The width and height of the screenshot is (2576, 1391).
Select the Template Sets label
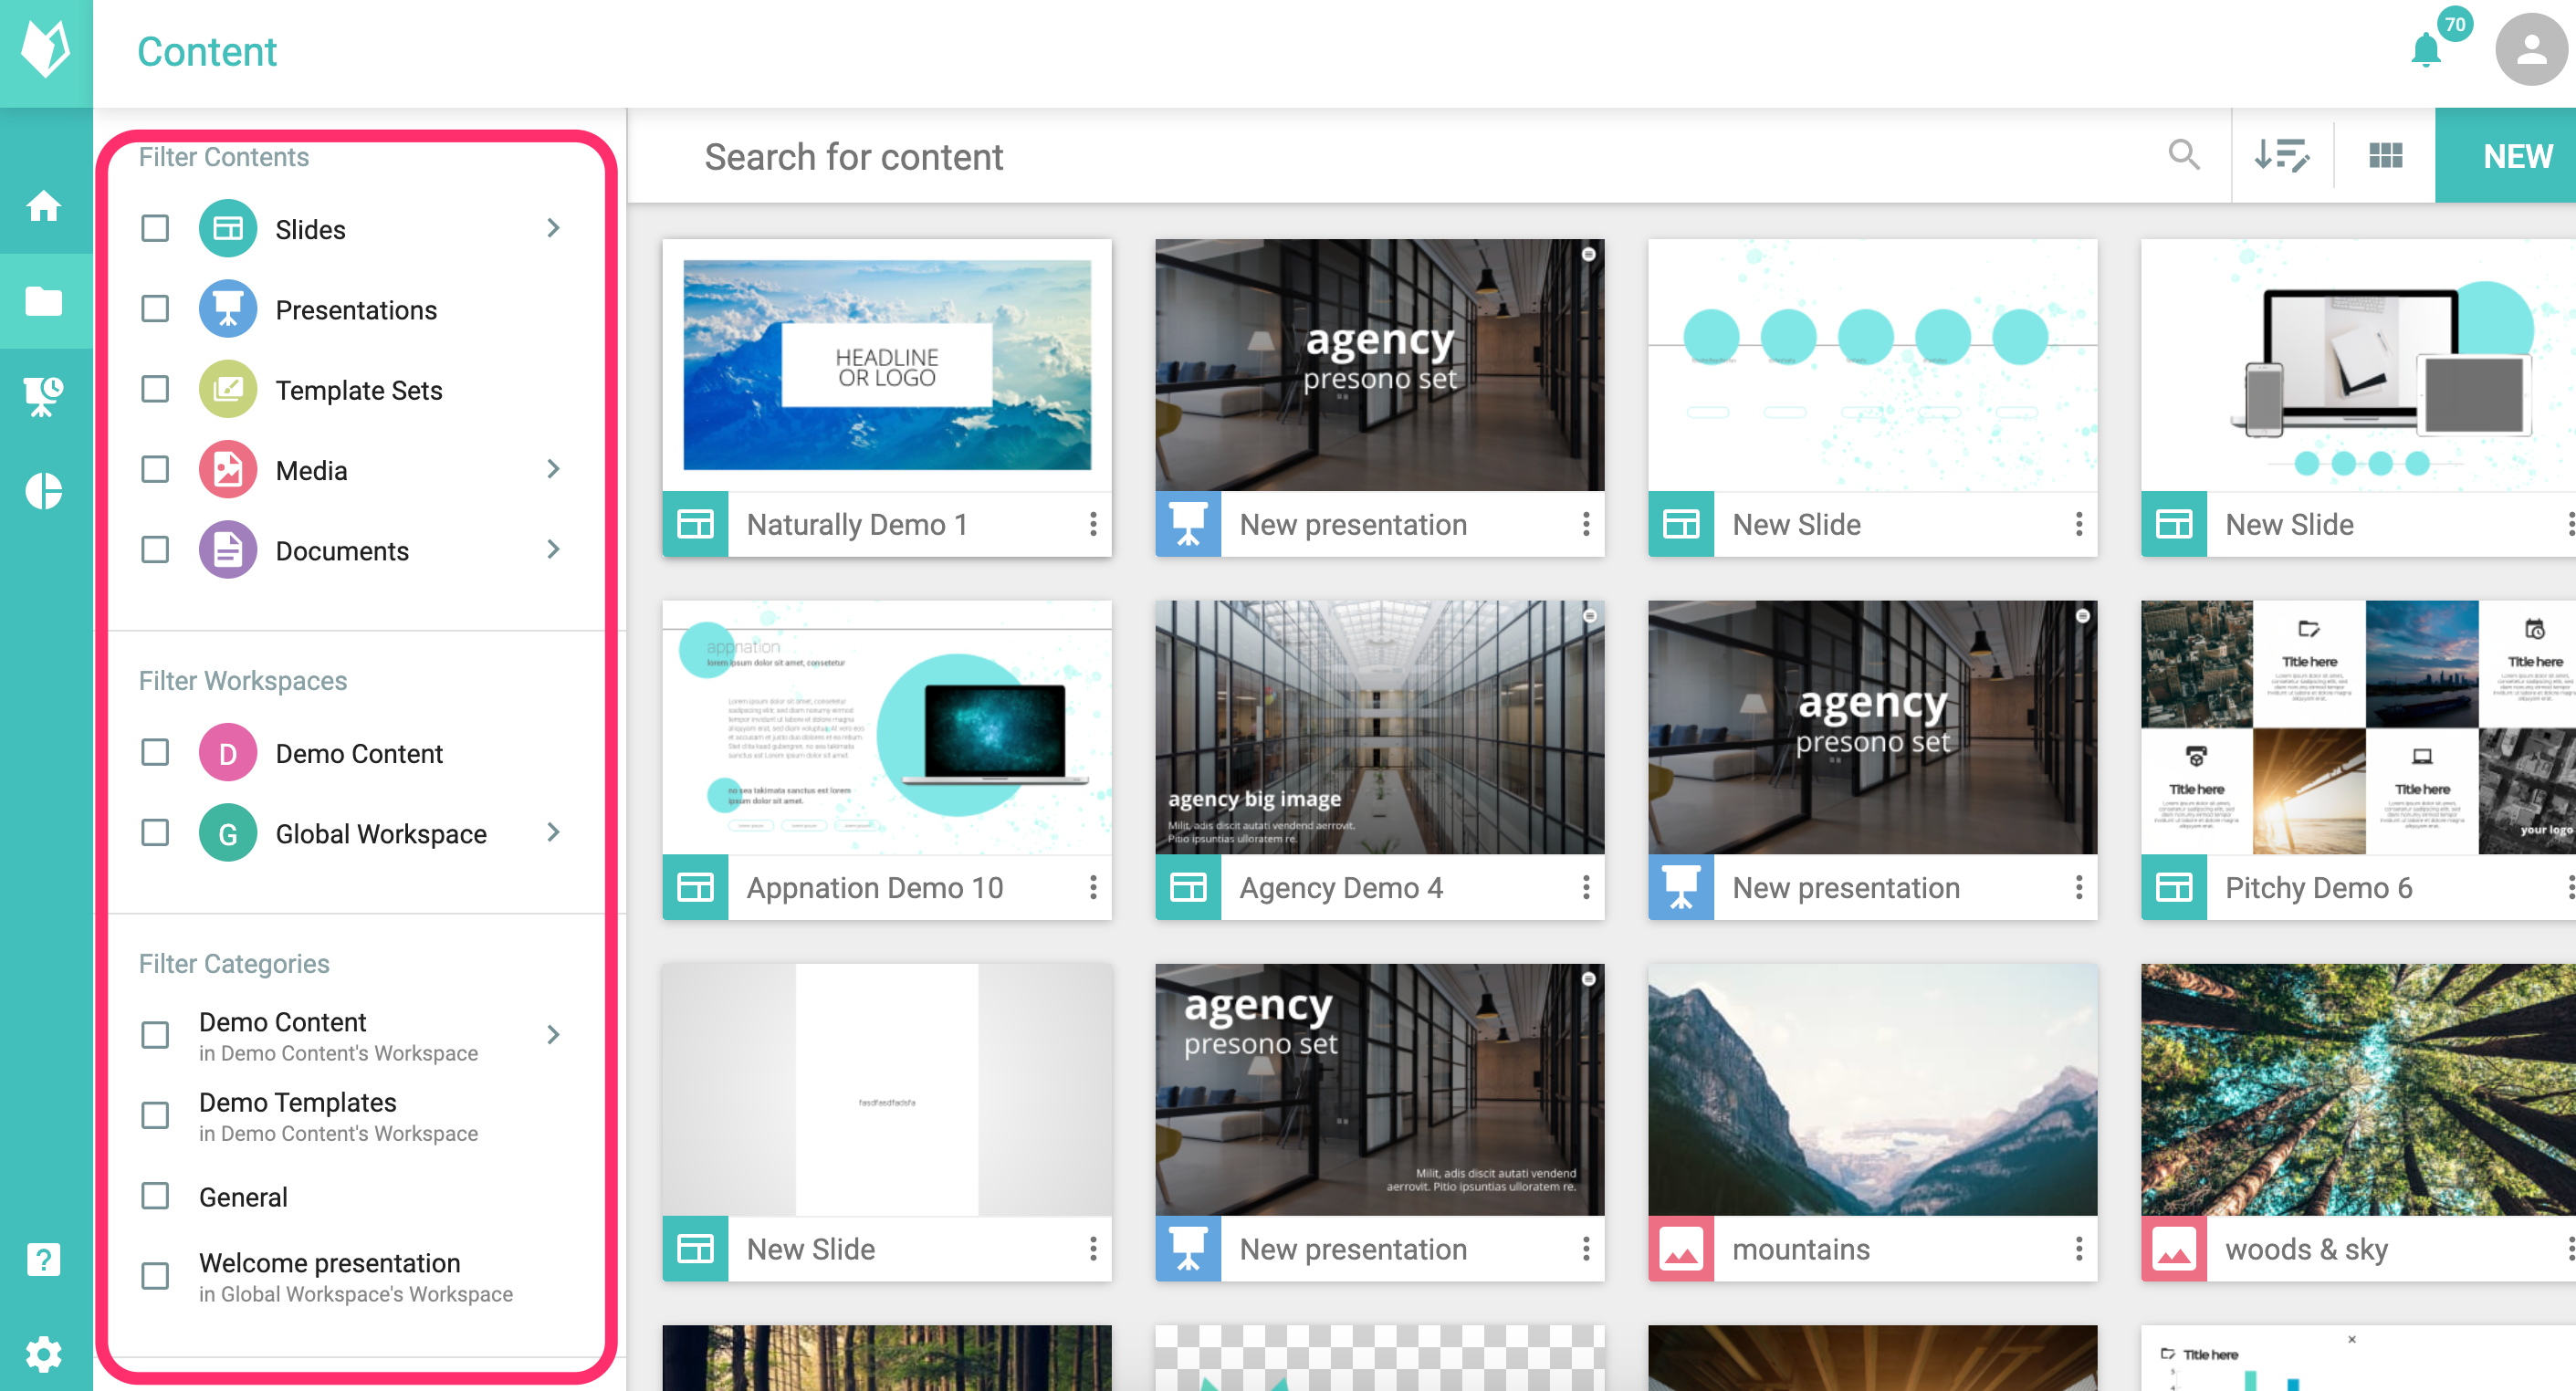359,390
